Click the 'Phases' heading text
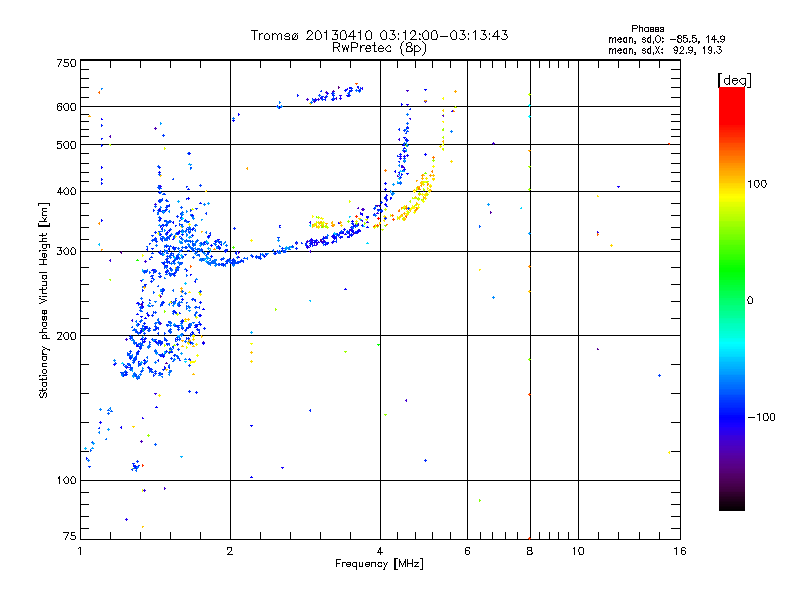This screenshot has height=600, width=800. tap(647, 29)
